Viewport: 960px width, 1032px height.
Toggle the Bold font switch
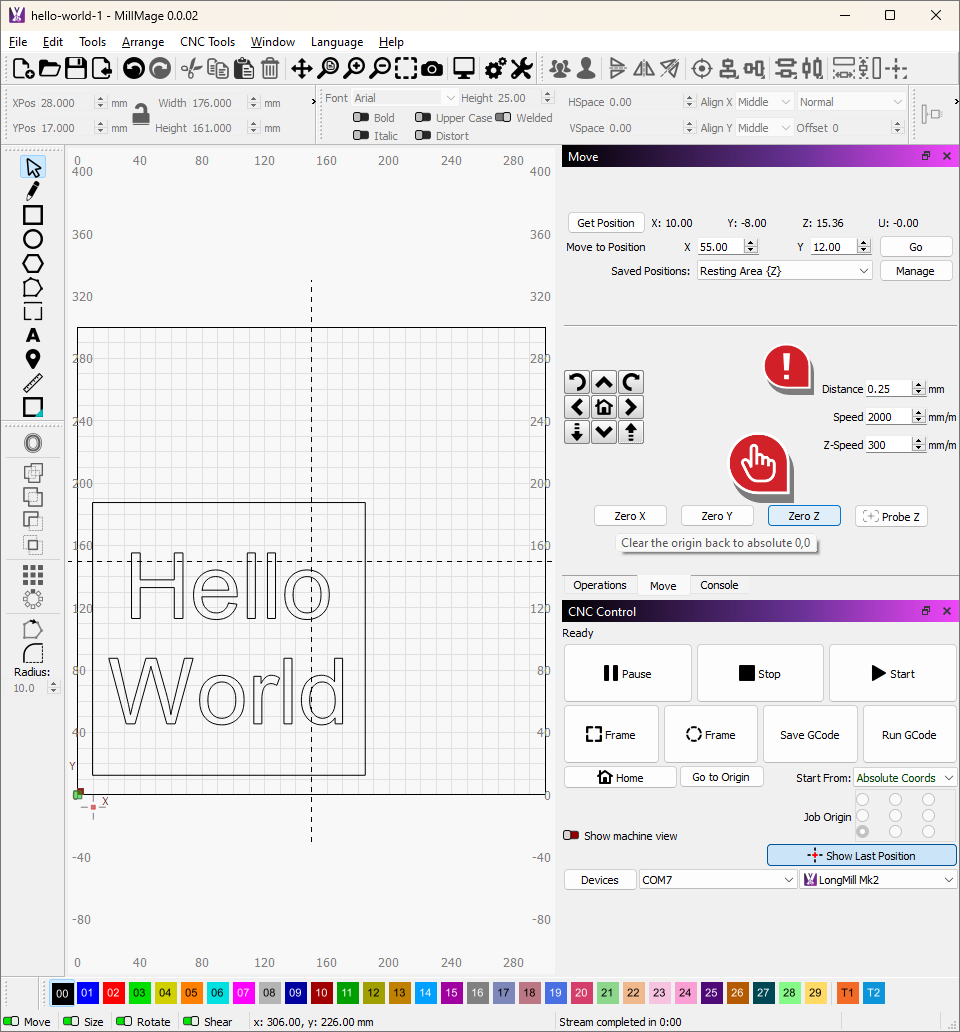tap(361, 118)
